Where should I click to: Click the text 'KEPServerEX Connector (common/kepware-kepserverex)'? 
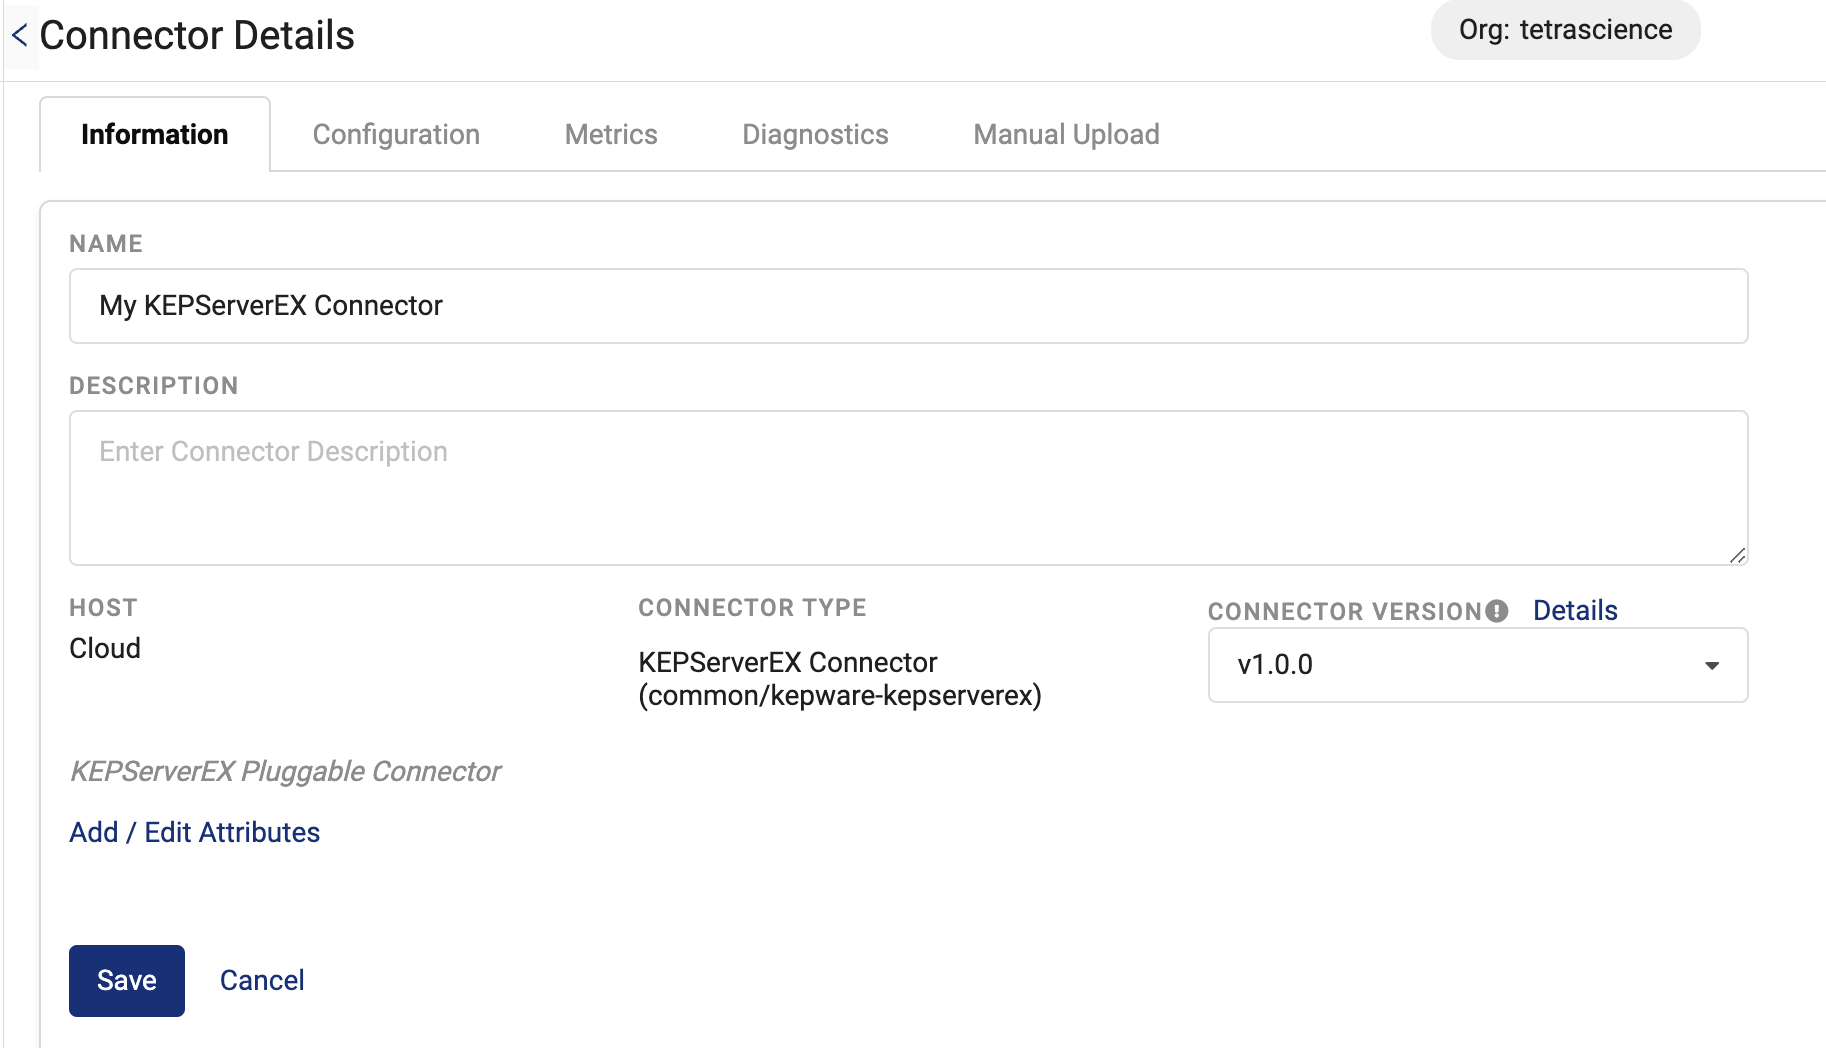(x=840, y=679)
